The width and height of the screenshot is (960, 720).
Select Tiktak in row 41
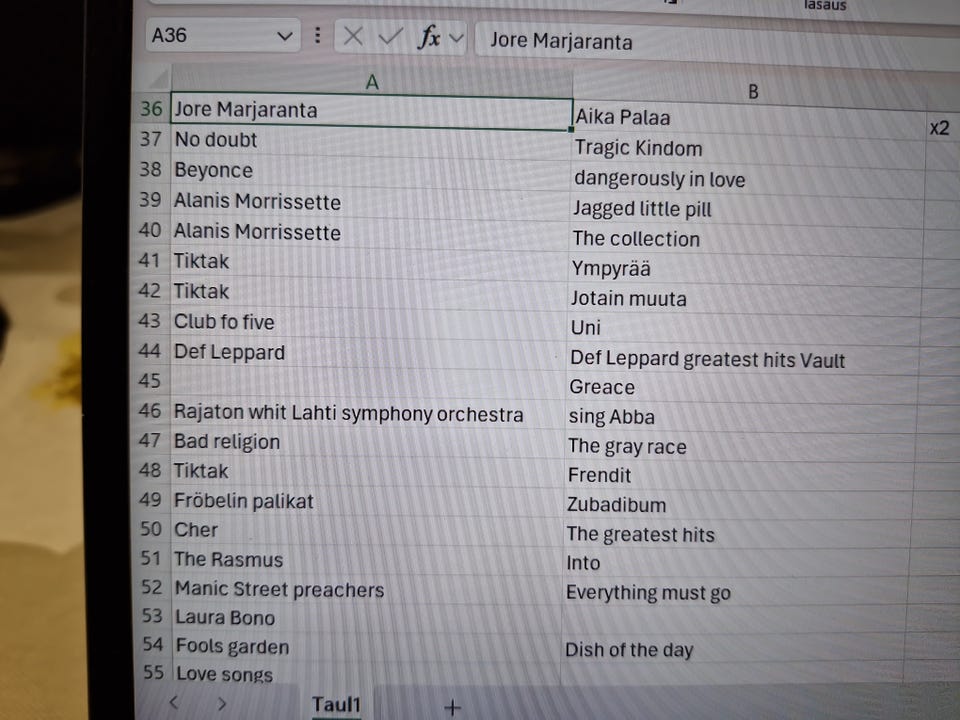[369, 263]
